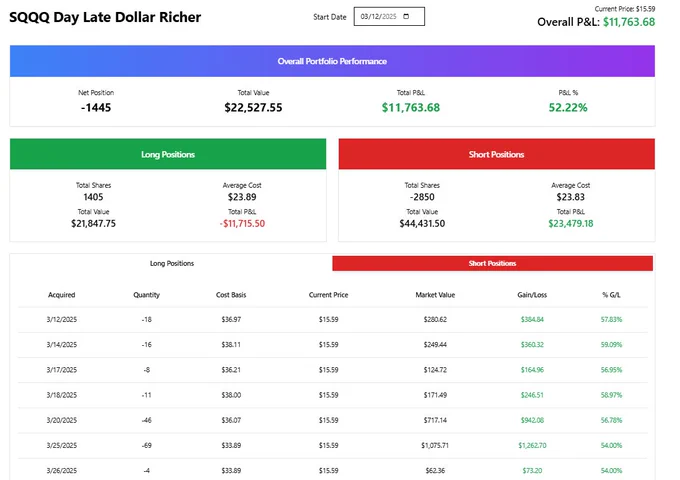Click the market value $717.14 cell
The image size is (680, 480).
pos(435,420)
